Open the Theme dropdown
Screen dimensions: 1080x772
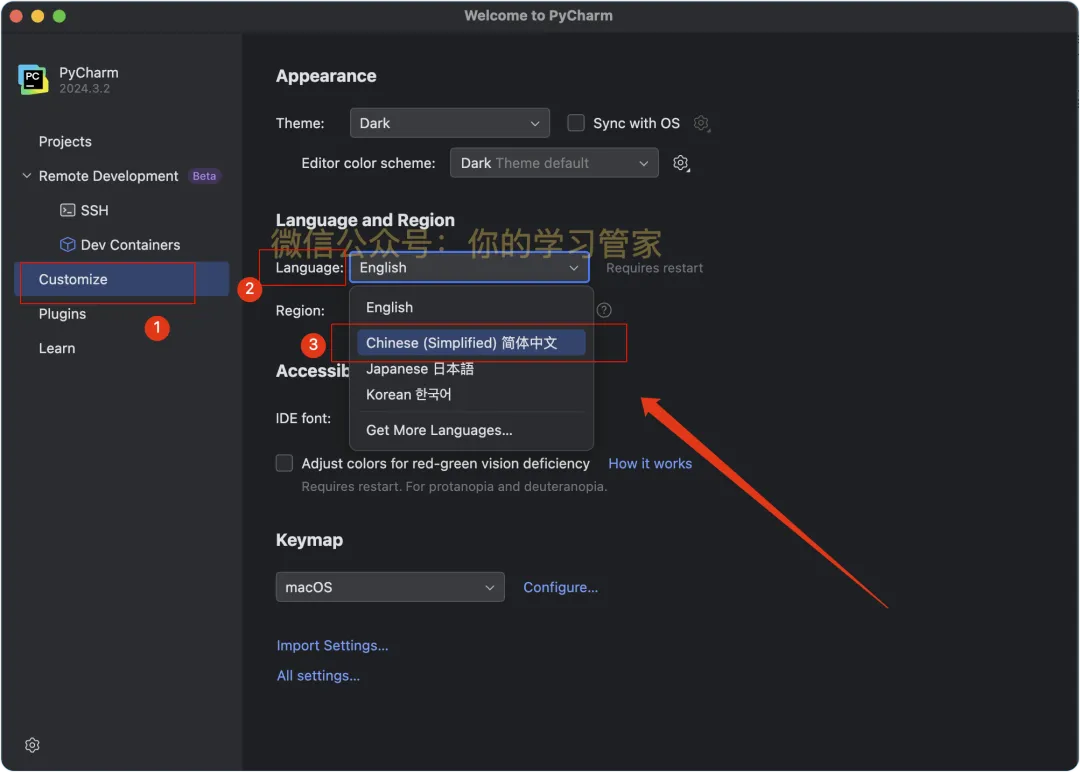[449, 123]
